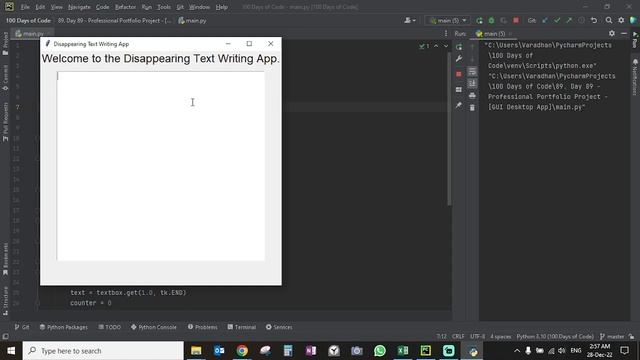
Task: Open Chrome from the taskbar
Action: [242, 351]
